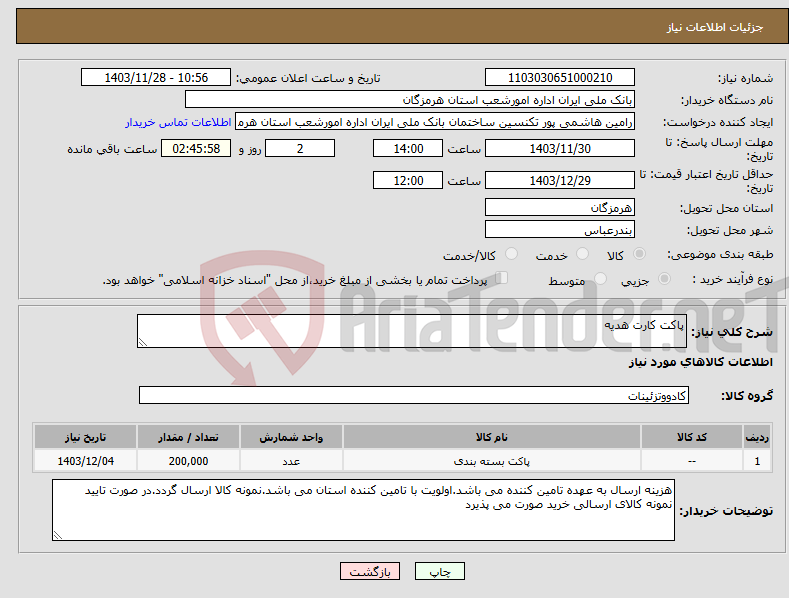The height and width of the screenshot is (598, 789).
Task: Click the delivery city field بندرعباس
Action: 560,230
